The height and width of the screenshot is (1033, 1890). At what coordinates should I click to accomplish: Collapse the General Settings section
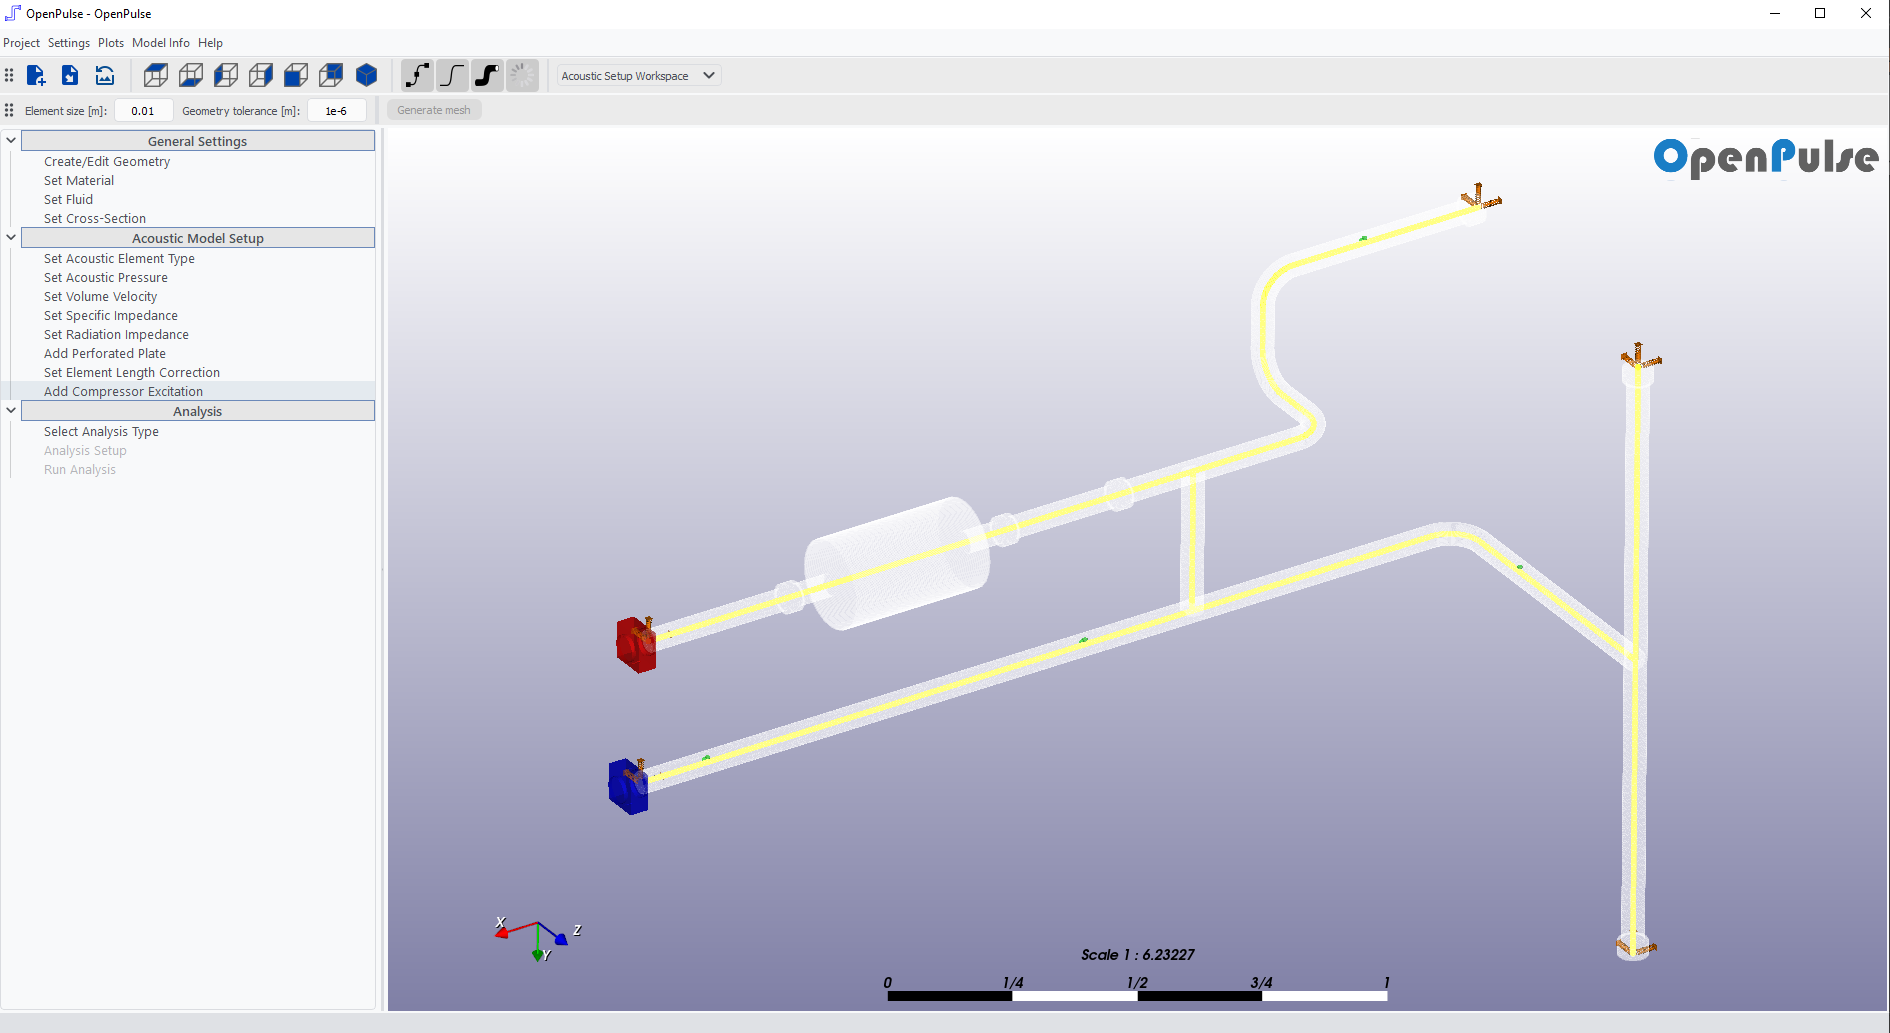coord(10,140)
